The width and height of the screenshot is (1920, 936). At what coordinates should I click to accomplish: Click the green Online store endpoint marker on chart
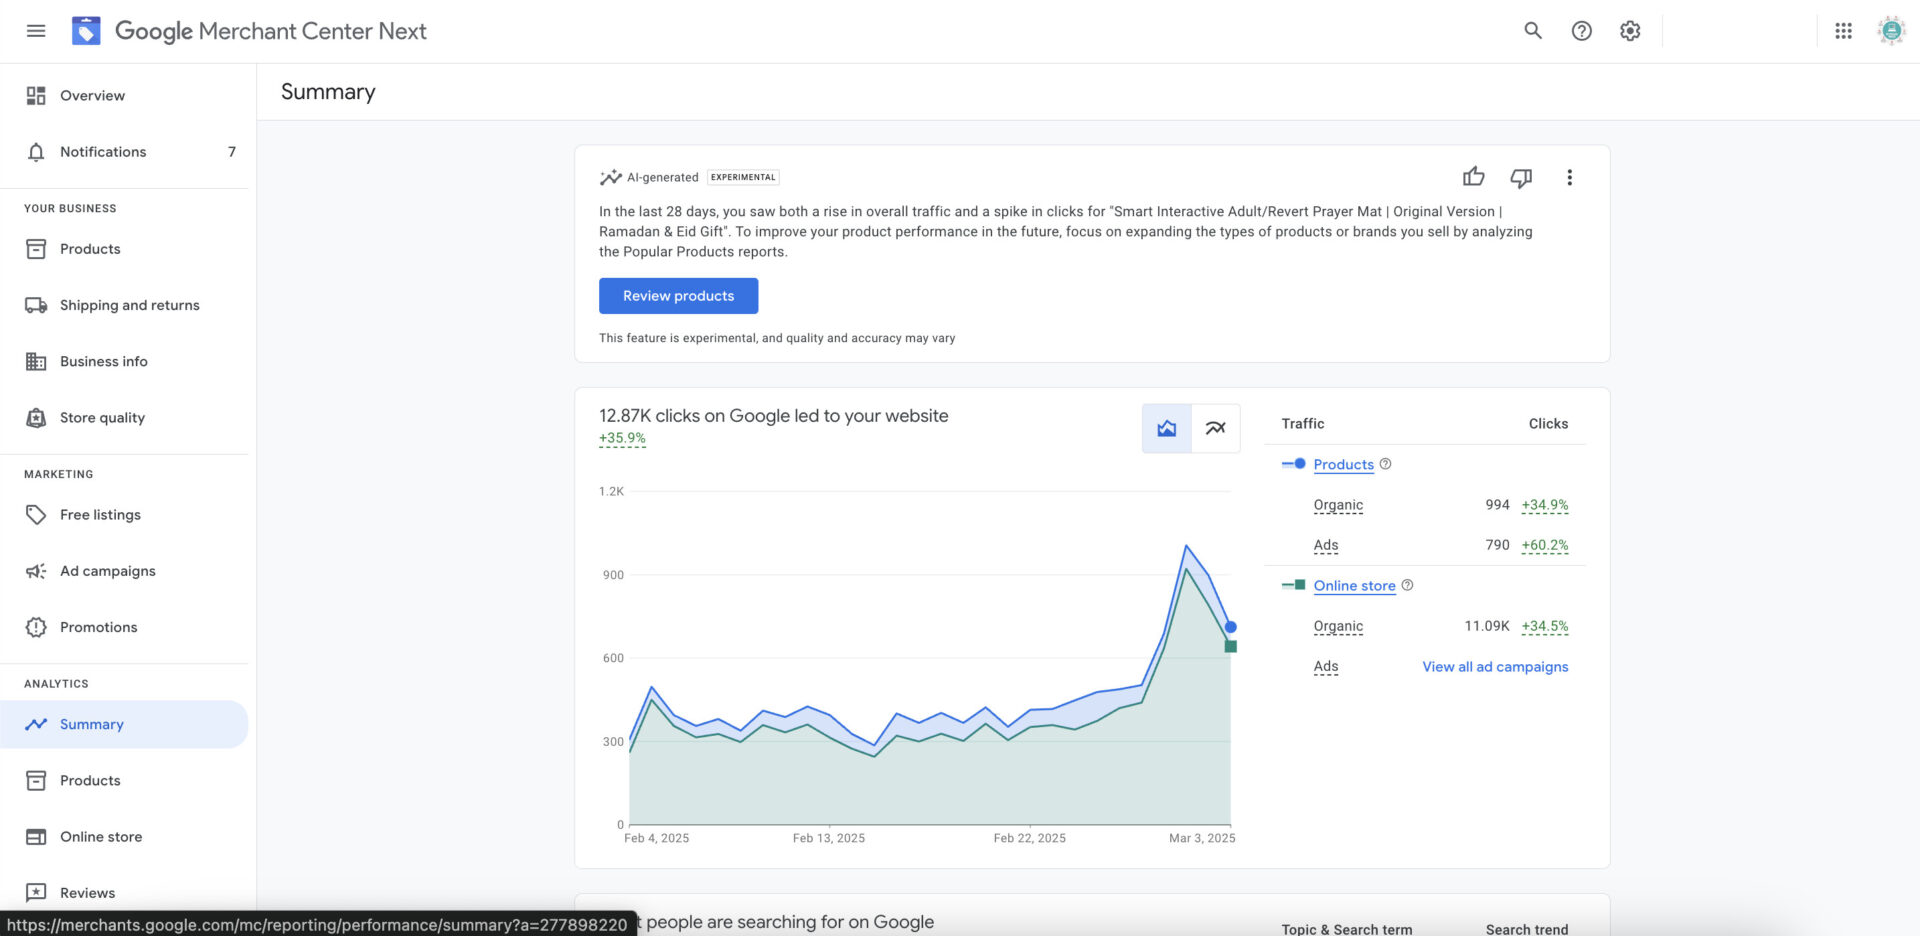coord(1231,646)
